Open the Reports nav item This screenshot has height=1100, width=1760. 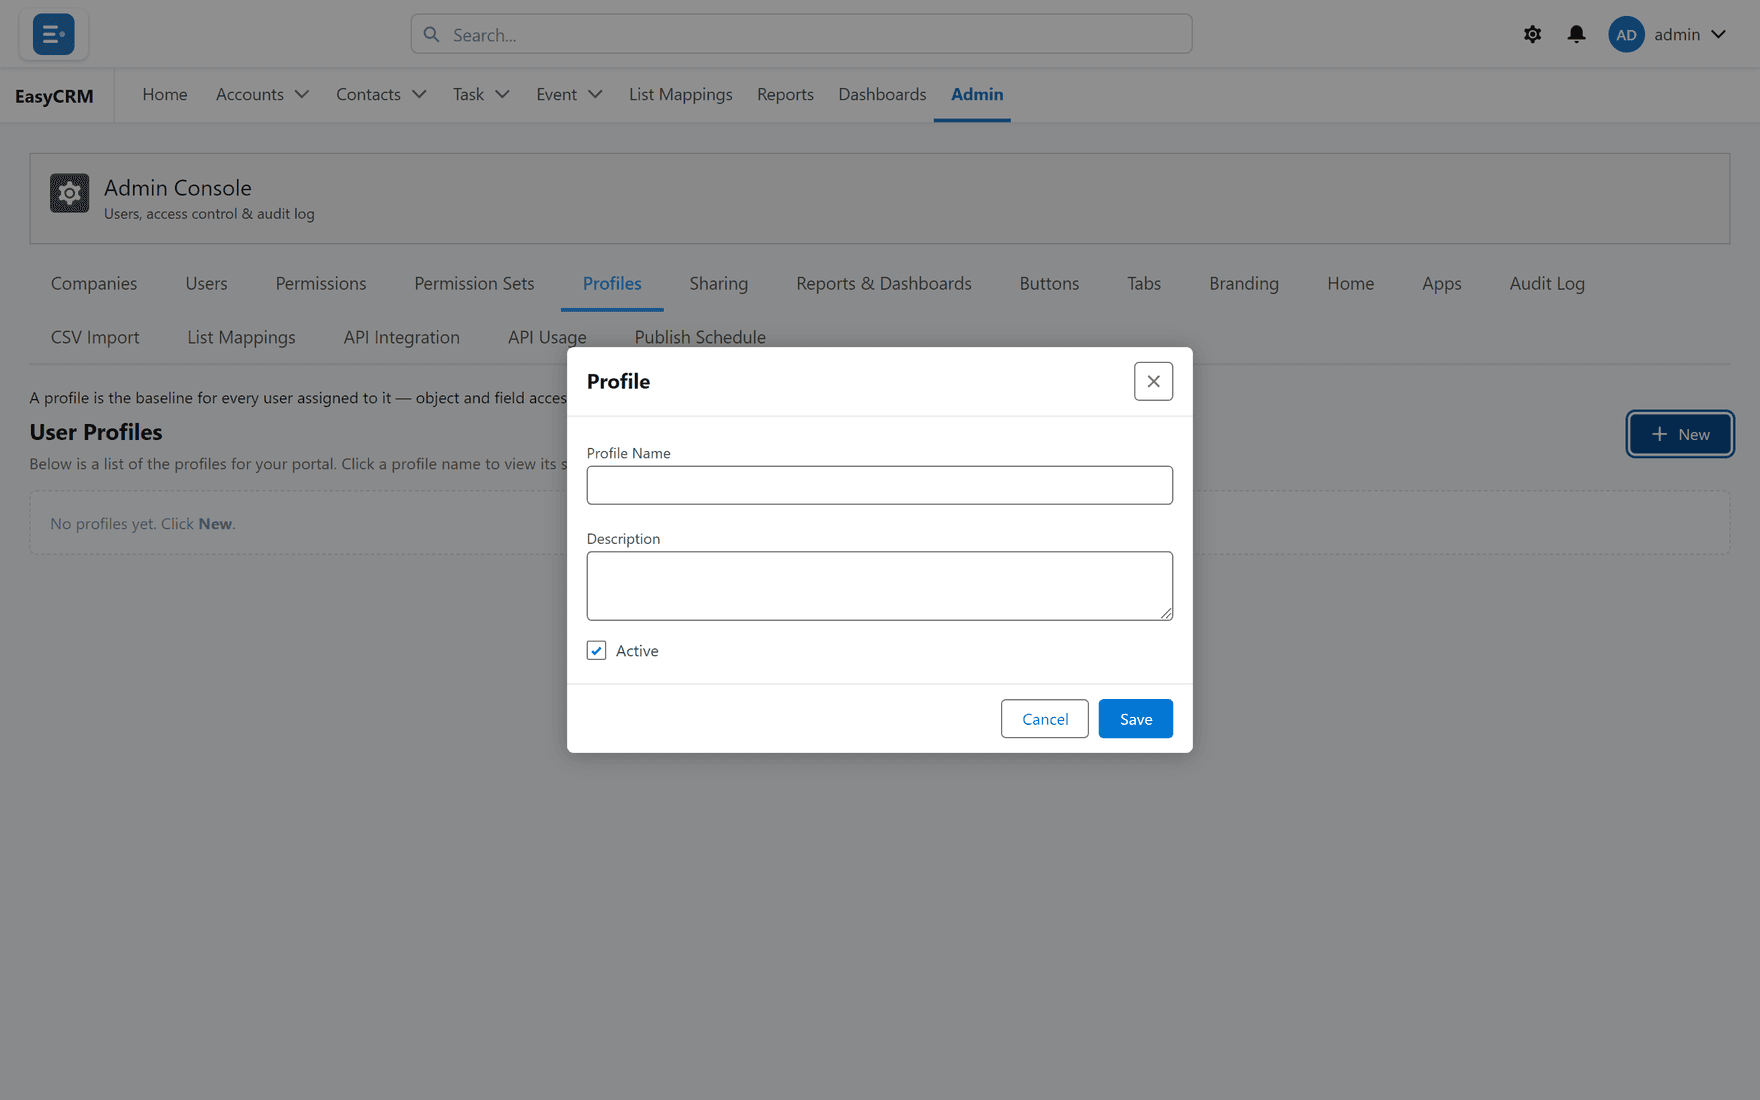pyautogui.click(x=785, y=94)
